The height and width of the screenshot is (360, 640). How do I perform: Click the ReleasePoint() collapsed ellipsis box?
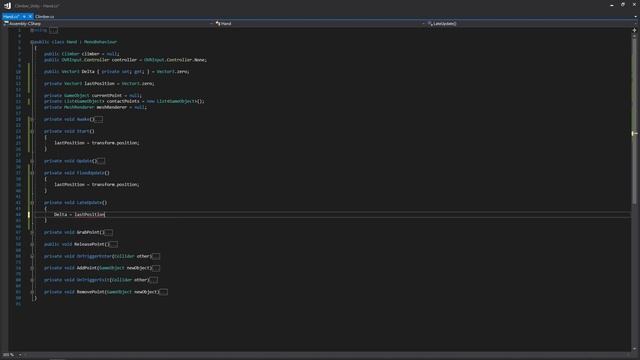tap(114, 244)
